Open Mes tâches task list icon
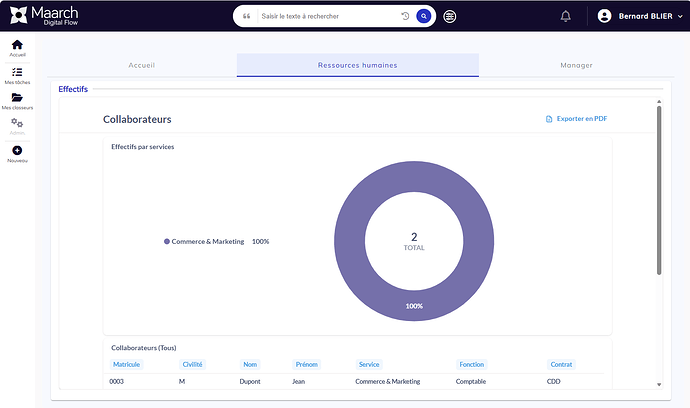 pos(17,72)
